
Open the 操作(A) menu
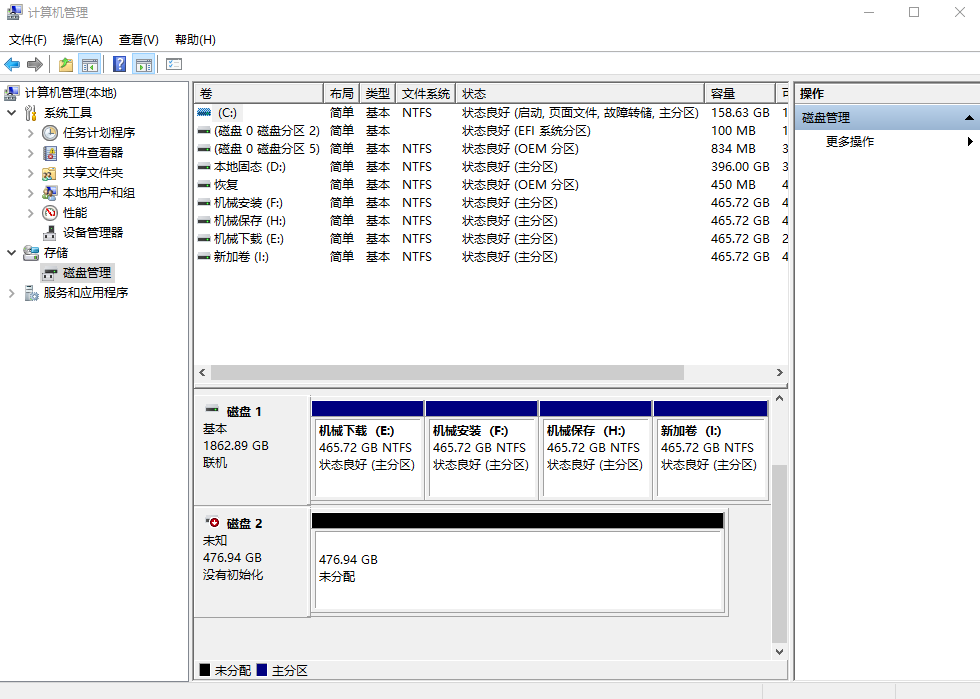[x=82, y=40]
